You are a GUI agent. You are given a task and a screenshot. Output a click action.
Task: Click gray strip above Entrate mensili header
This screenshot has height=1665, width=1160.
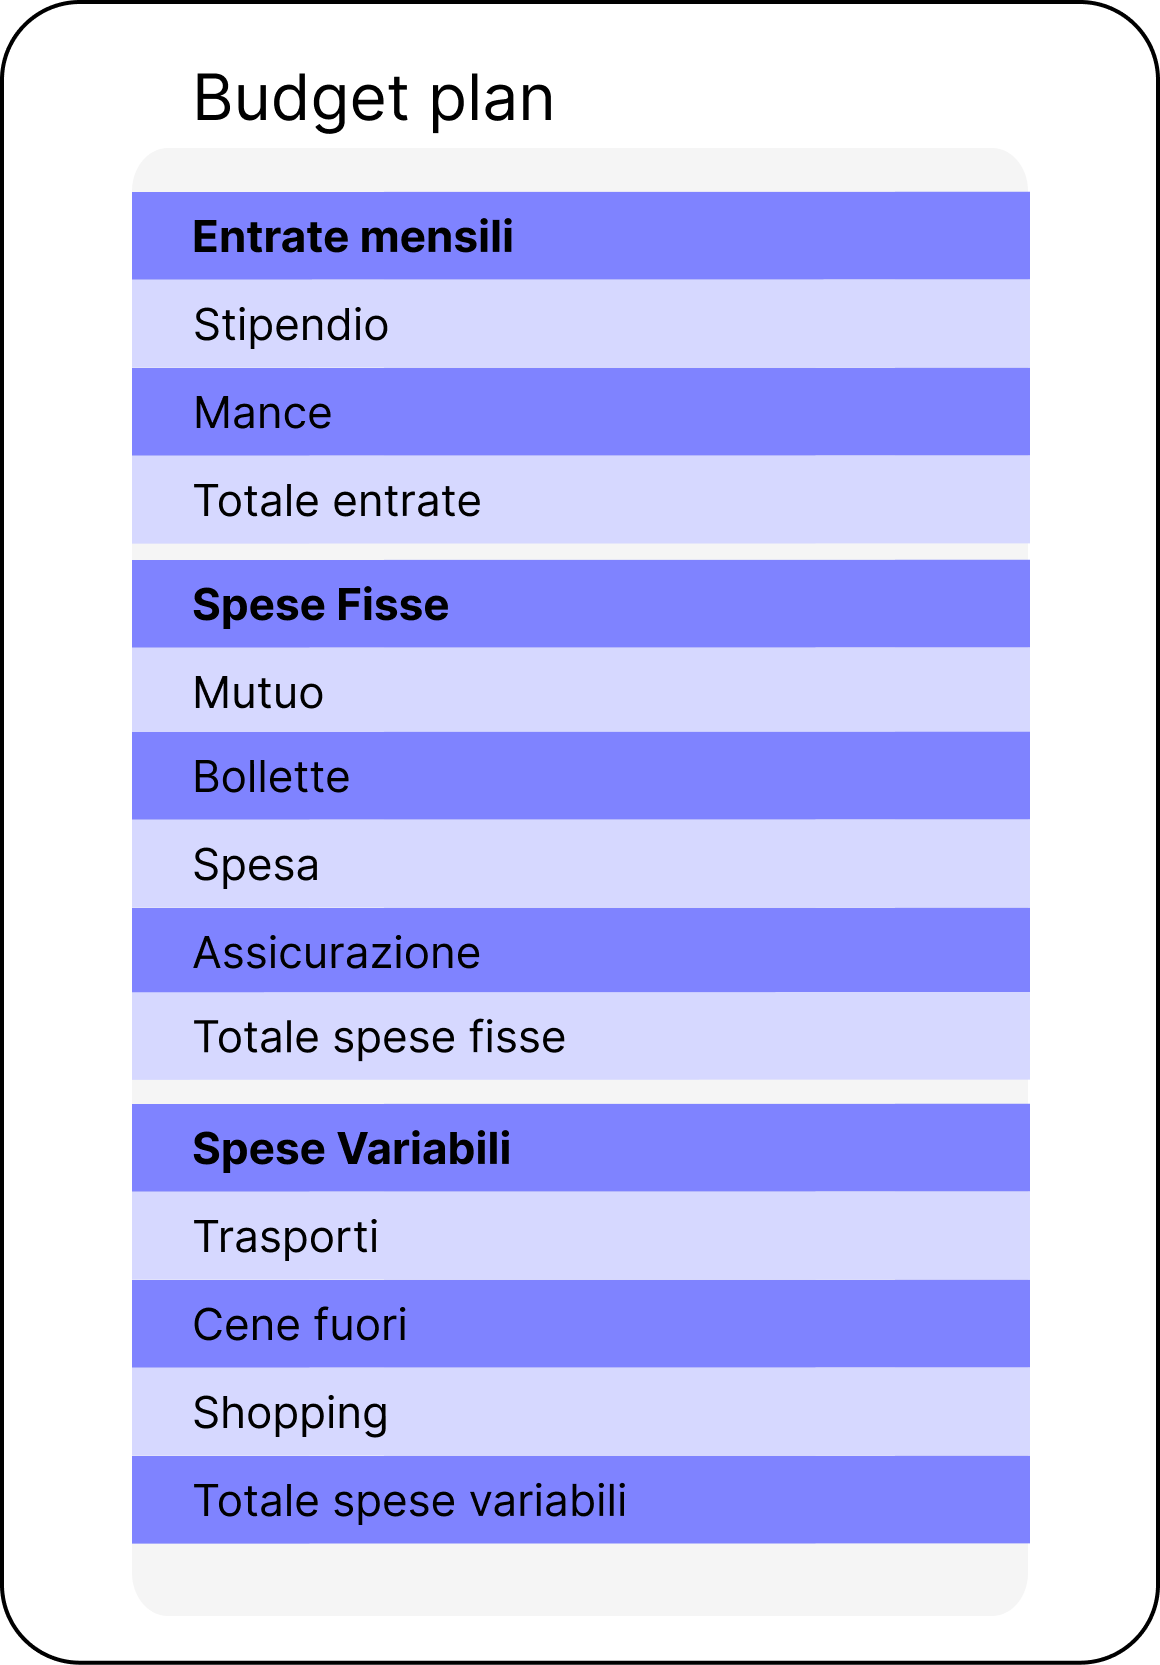point(580,170)
